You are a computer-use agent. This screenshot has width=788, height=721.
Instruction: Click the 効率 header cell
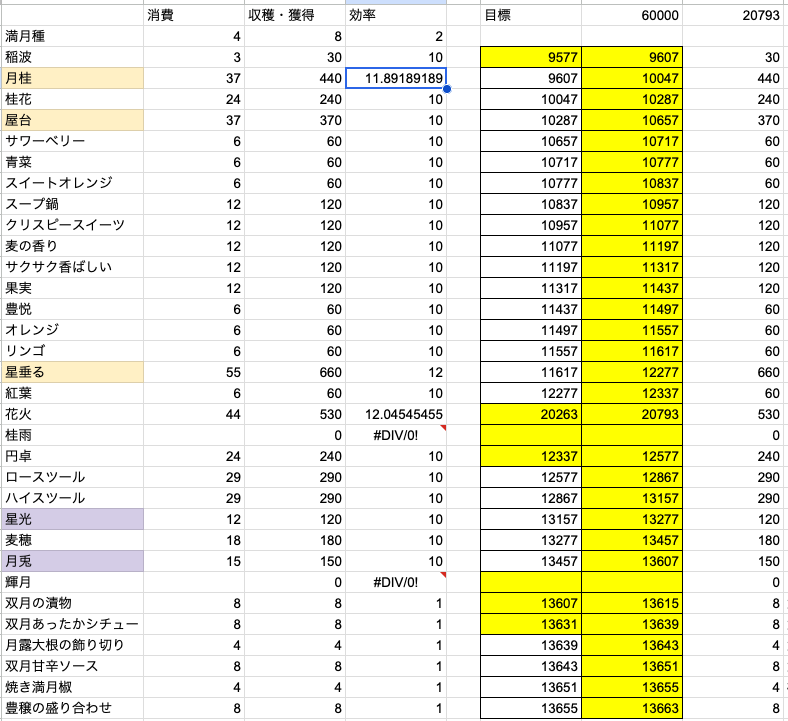pyautogui.click(x=396, y=15)
